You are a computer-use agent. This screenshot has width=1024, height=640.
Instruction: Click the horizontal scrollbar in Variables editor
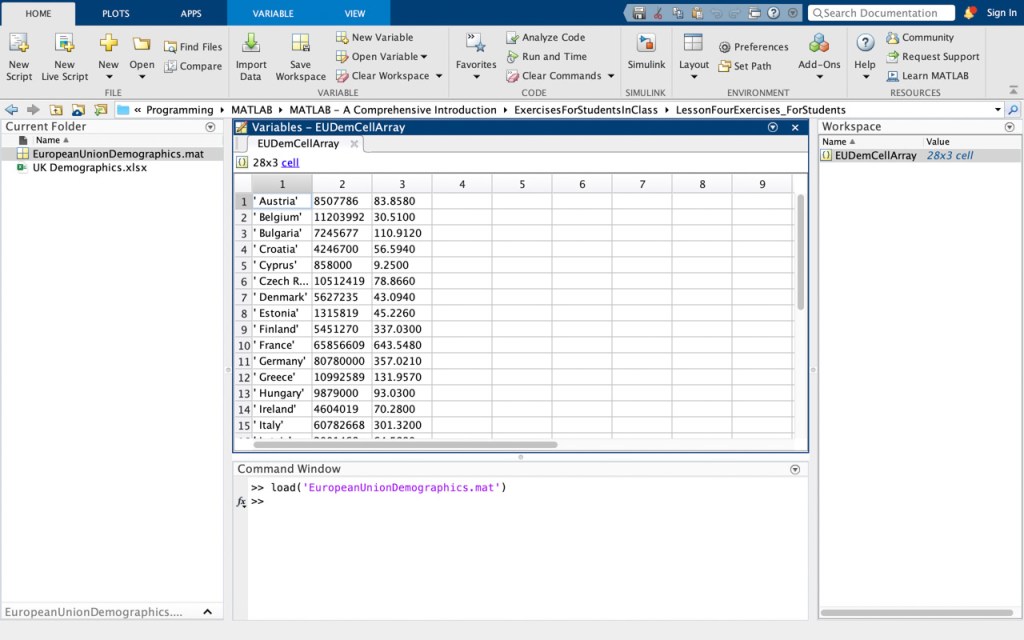click(x=405, y=445)
